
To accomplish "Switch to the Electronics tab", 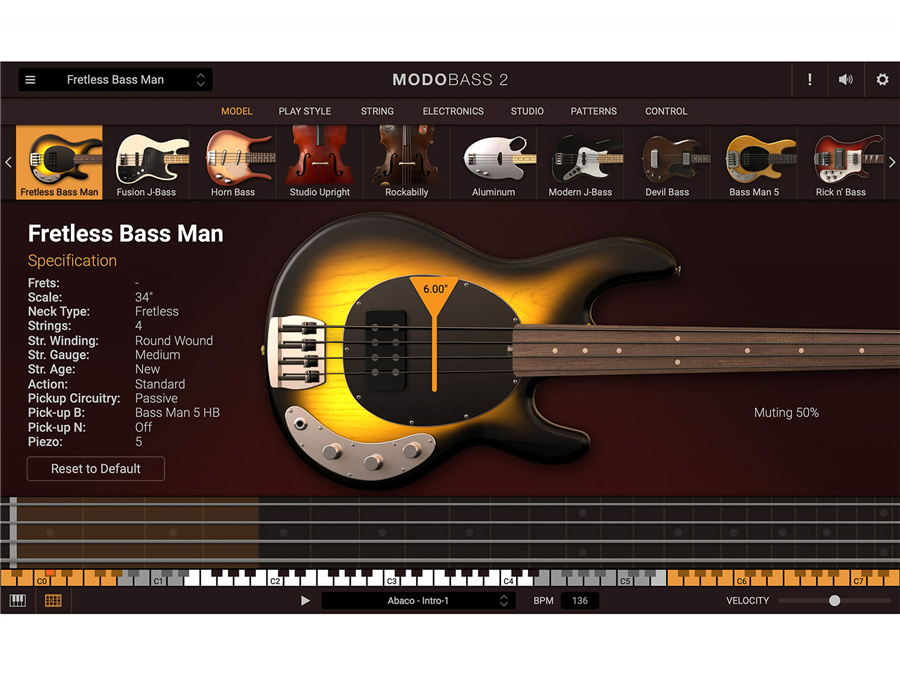I will click(453, 111).
